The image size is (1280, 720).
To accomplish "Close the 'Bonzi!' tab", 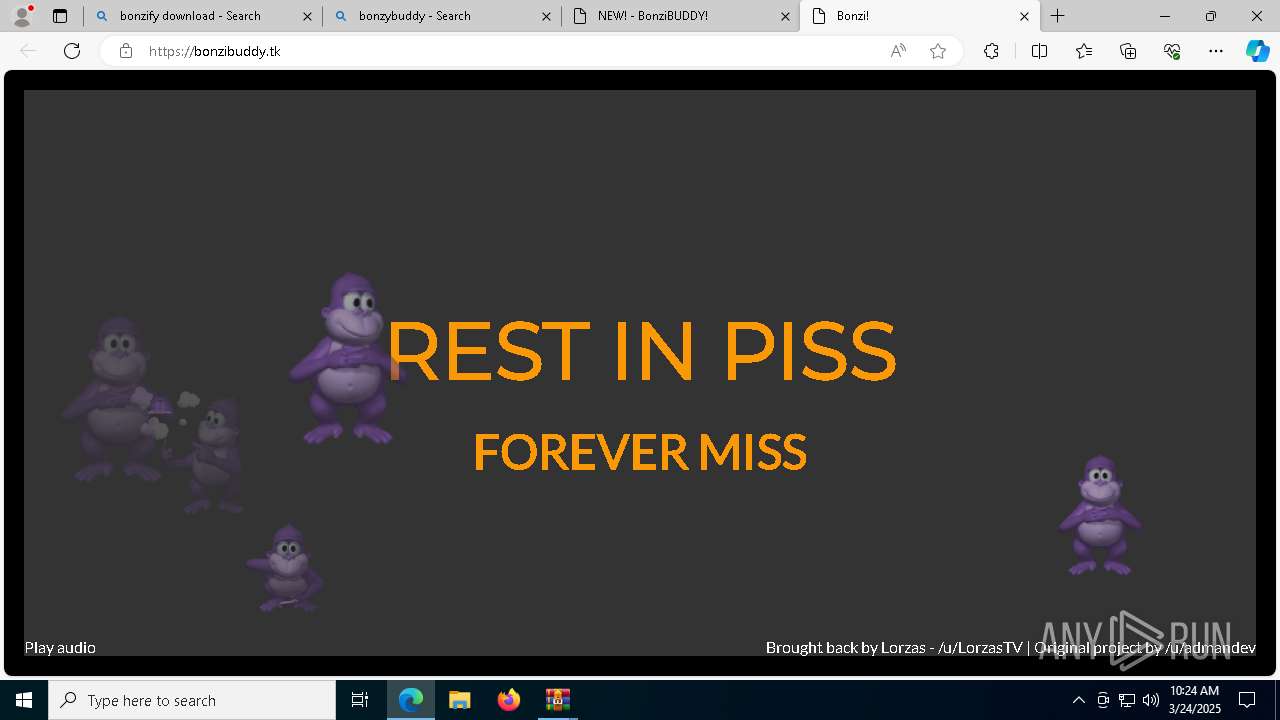I will (1024, 16).
